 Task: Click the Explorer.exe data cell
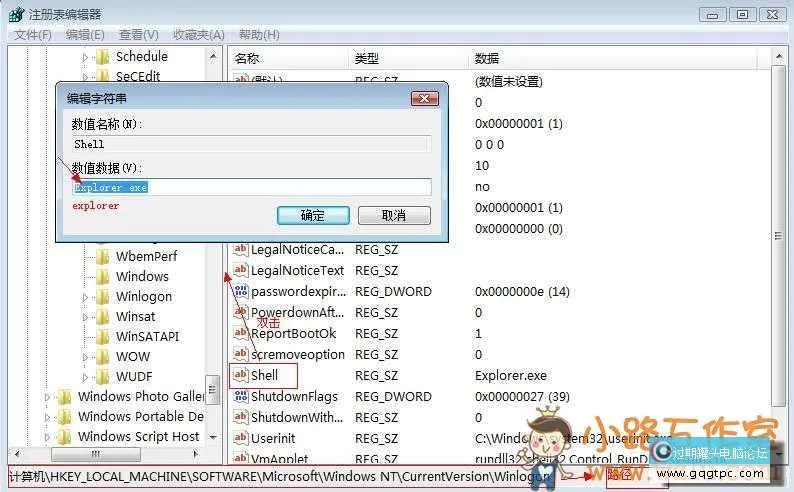coord(510,376)
